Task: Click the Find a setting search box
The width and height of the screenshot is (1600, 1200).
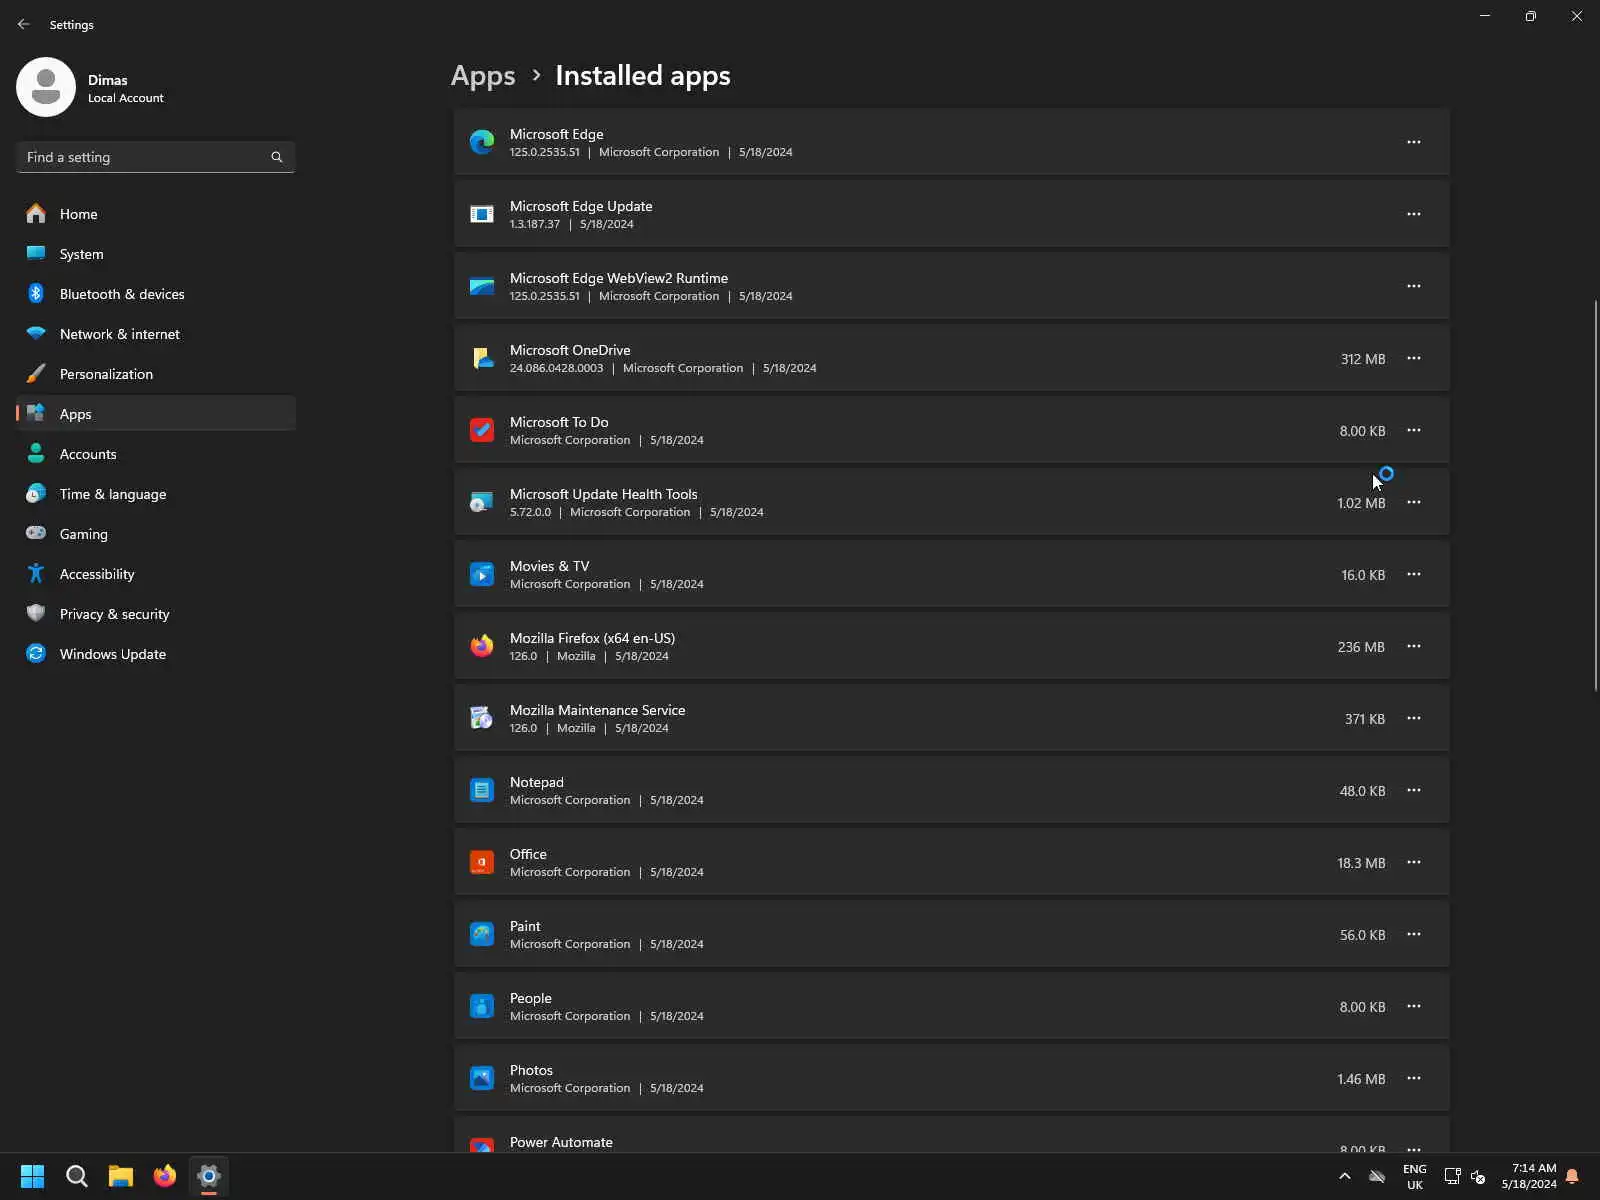Action: coord(145,157)
